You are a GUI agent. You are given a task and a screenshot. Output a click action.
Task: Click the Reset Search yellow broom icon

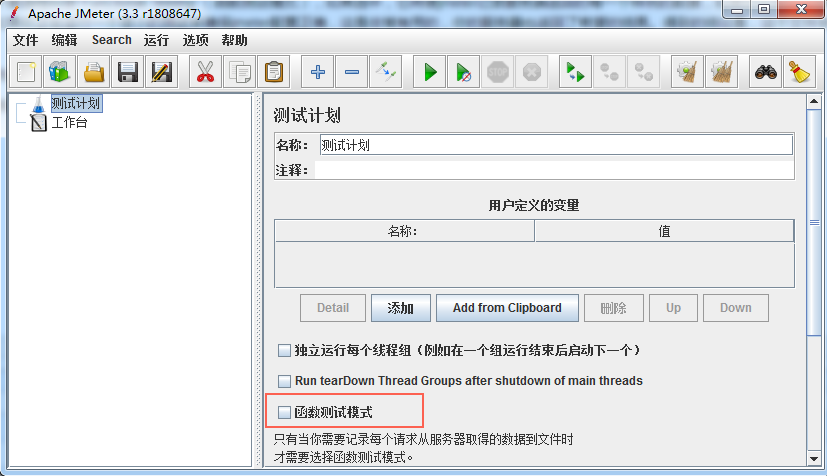pyautogui.click(x=800, y=72)
